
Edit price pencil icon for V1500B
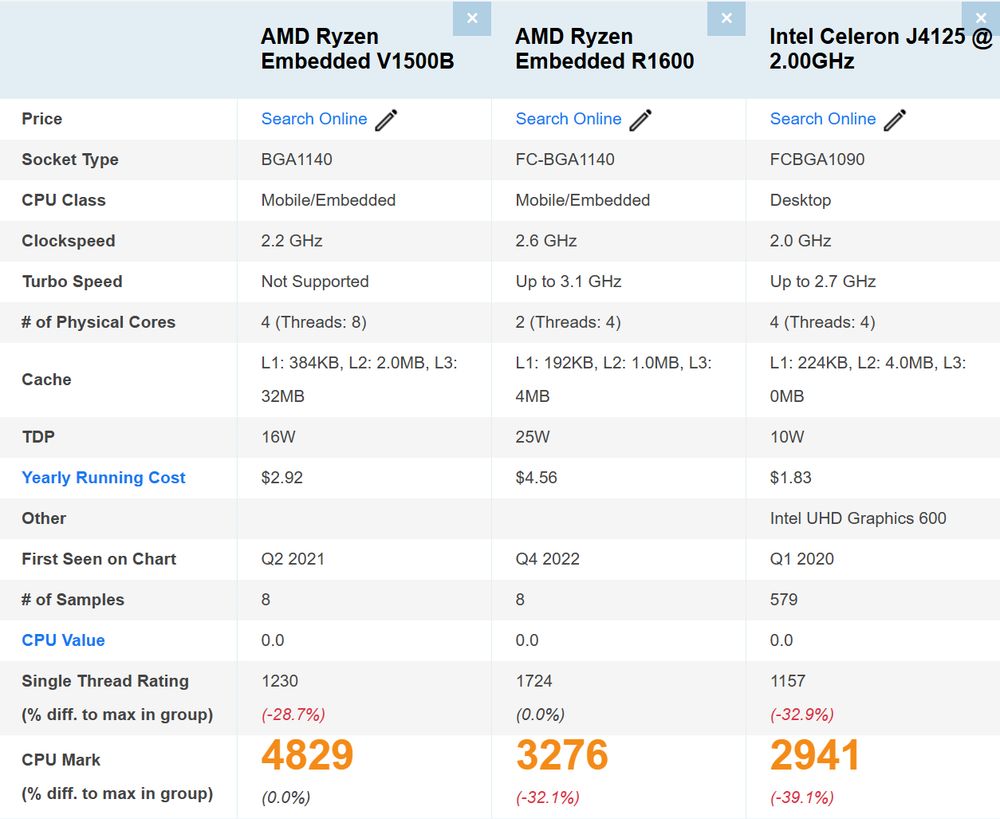click(x=386, y=120)
